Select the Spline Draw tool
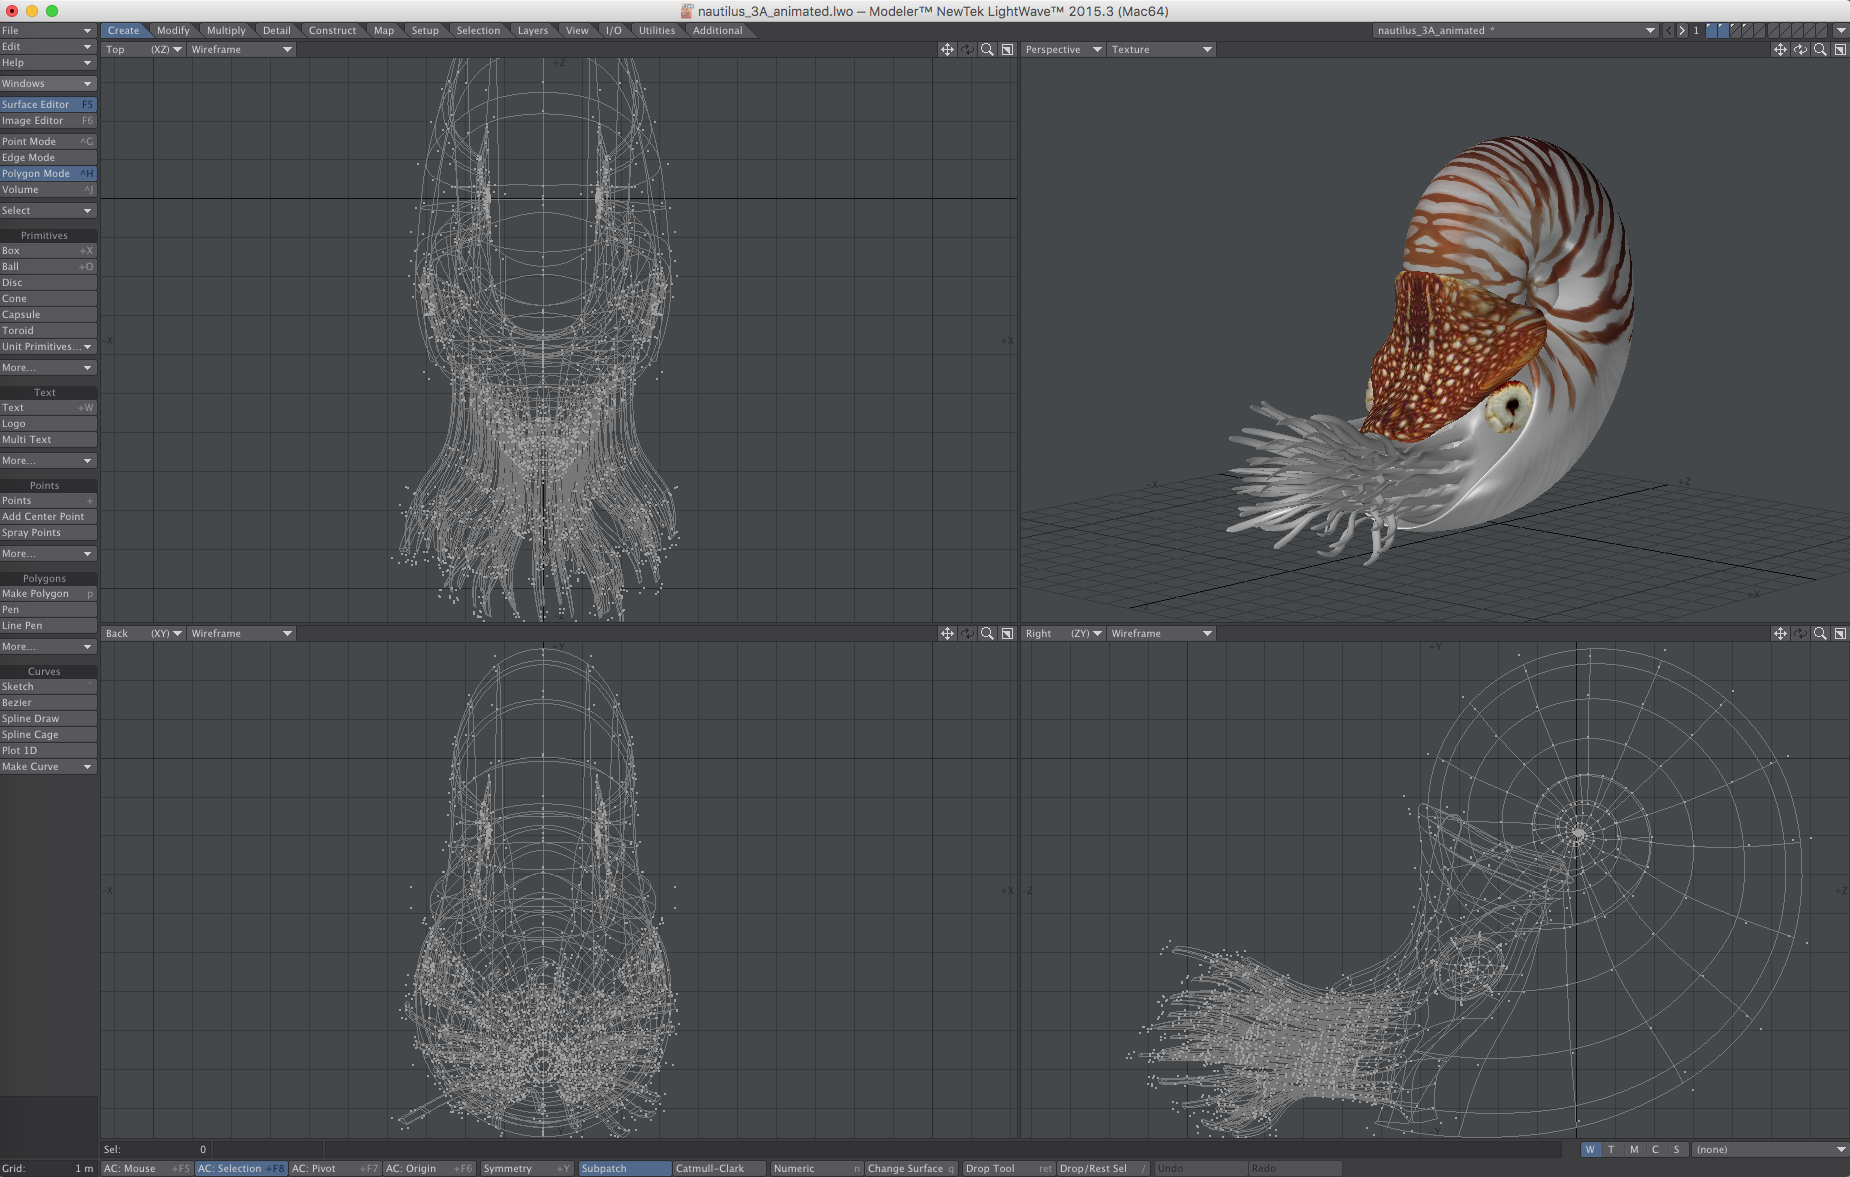The height and width of the screenshot is (1177, 1850). click(x=48, y=718)
